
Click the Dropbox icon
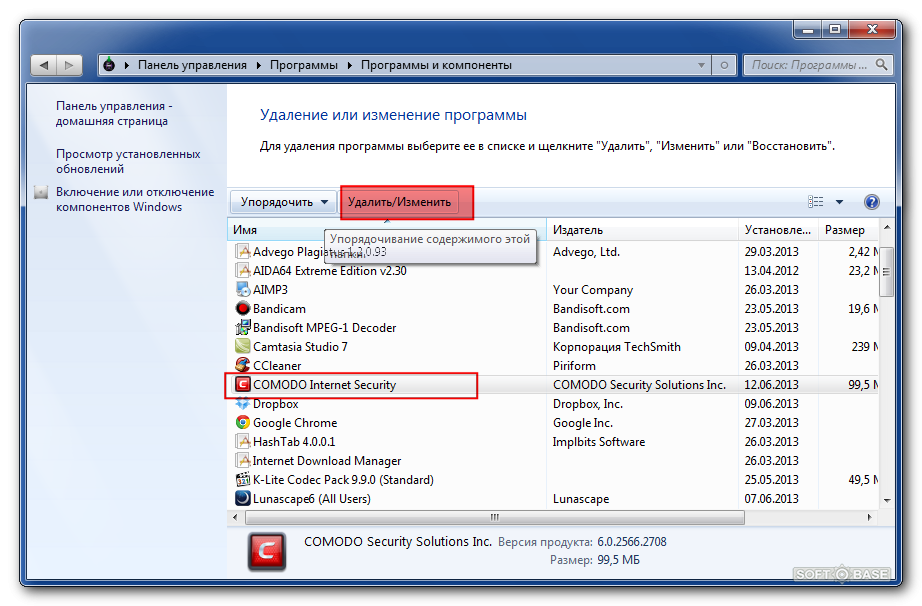tap(242, 403)
